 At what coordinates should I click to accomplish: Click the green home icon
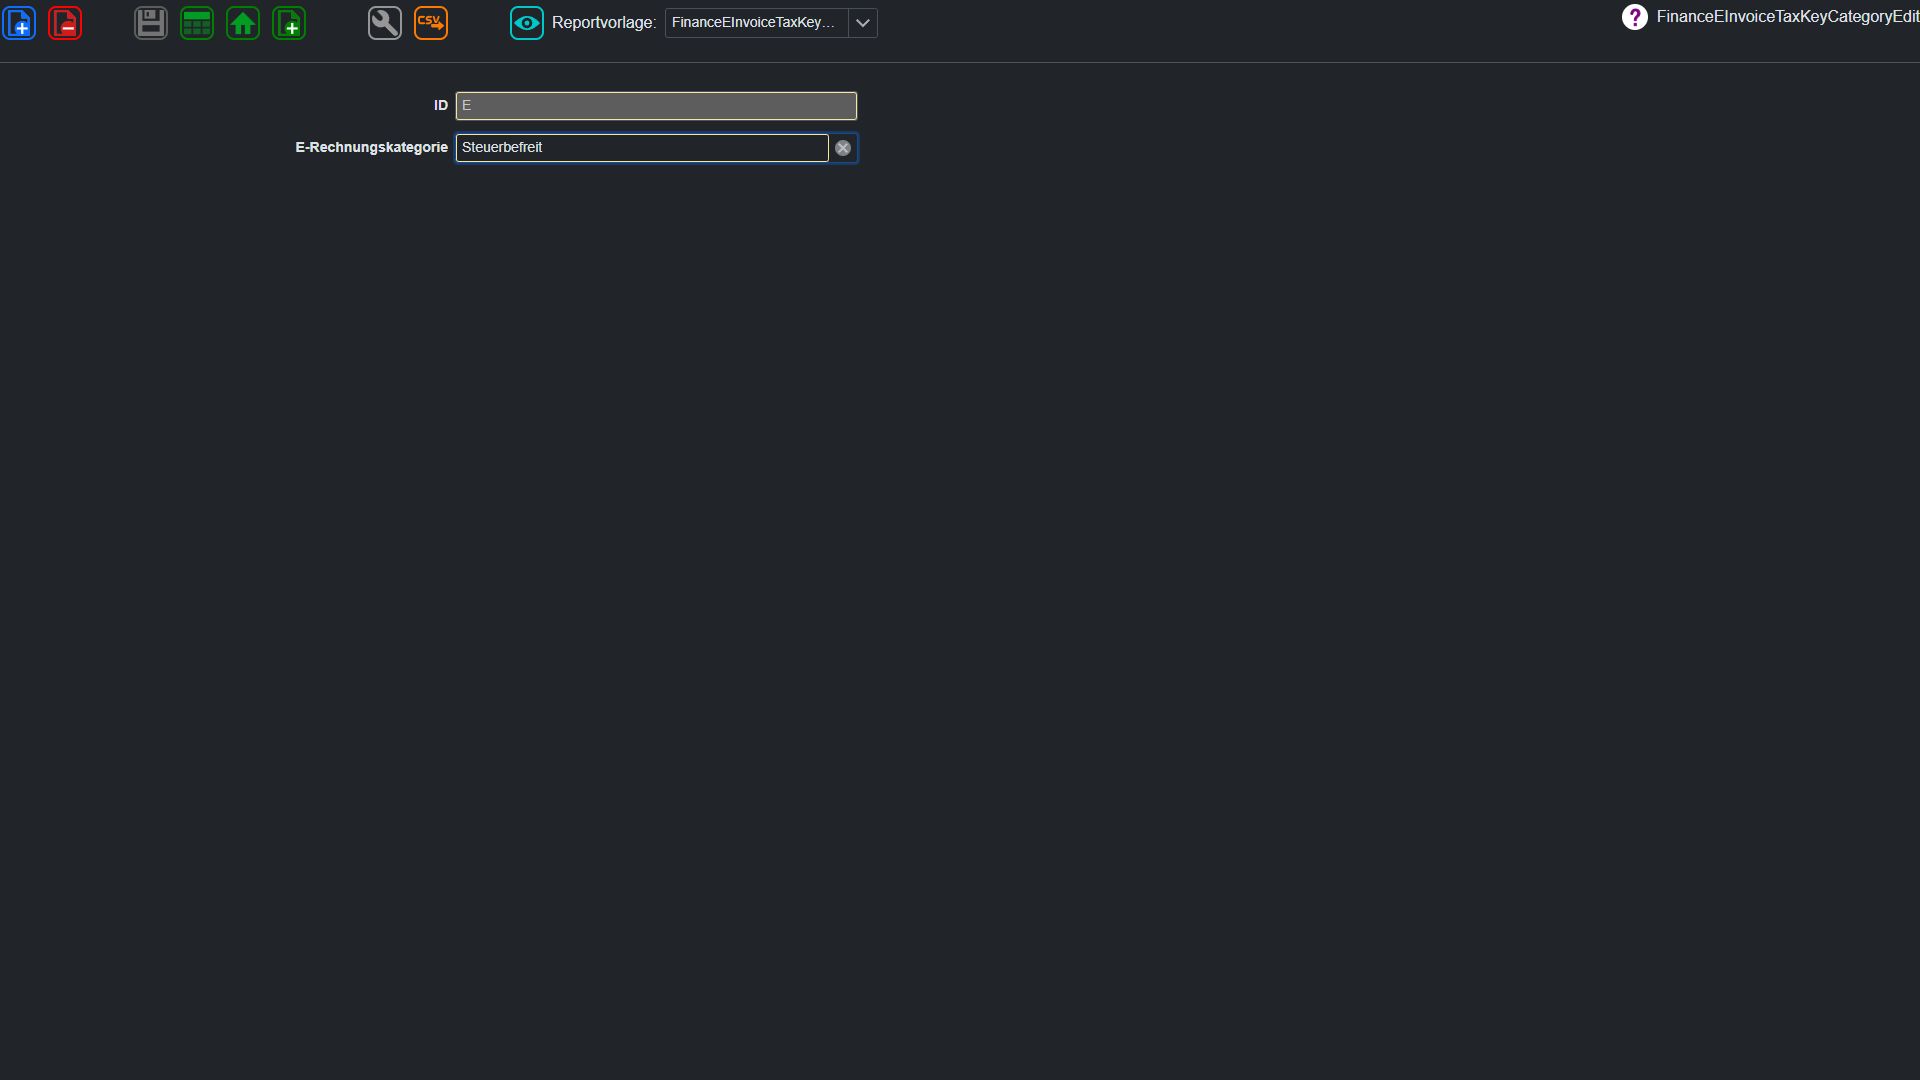click(243, 23)
